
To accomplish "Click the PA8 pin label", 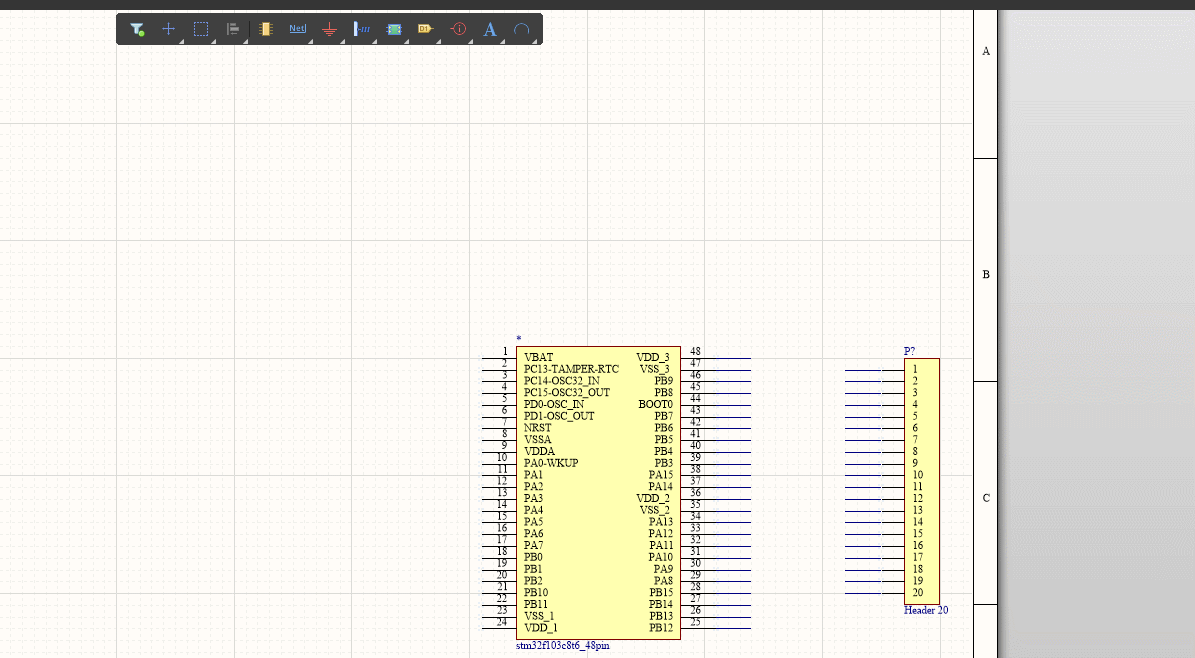I will pyautogui.click(x=664, y=581).
